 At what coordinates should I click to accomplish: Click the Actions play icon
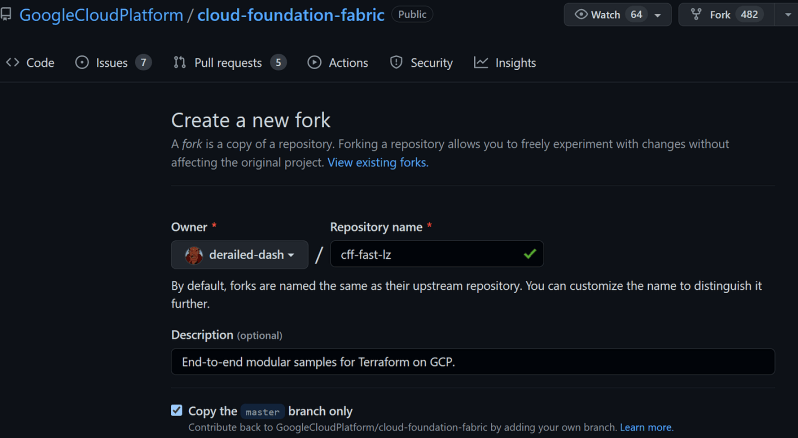(315, 63)
